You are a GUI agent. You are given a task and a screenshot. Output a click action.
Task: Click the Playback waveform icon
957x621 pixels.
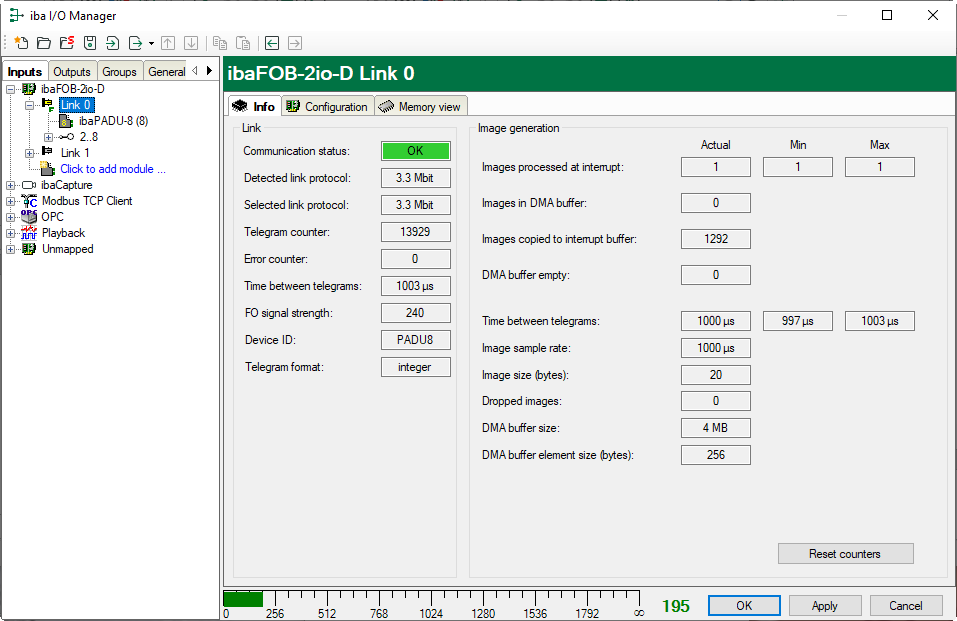tap(29, 233)
